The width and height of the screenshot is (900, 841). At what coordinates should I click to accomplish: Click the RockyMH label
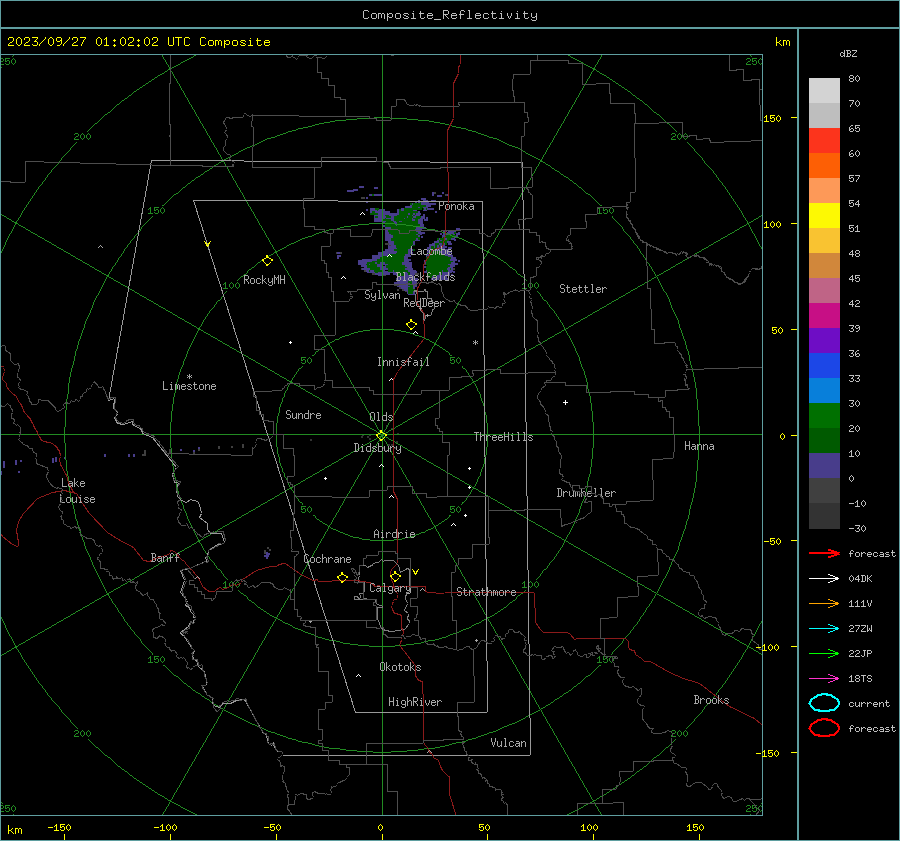tap(264, 280)
